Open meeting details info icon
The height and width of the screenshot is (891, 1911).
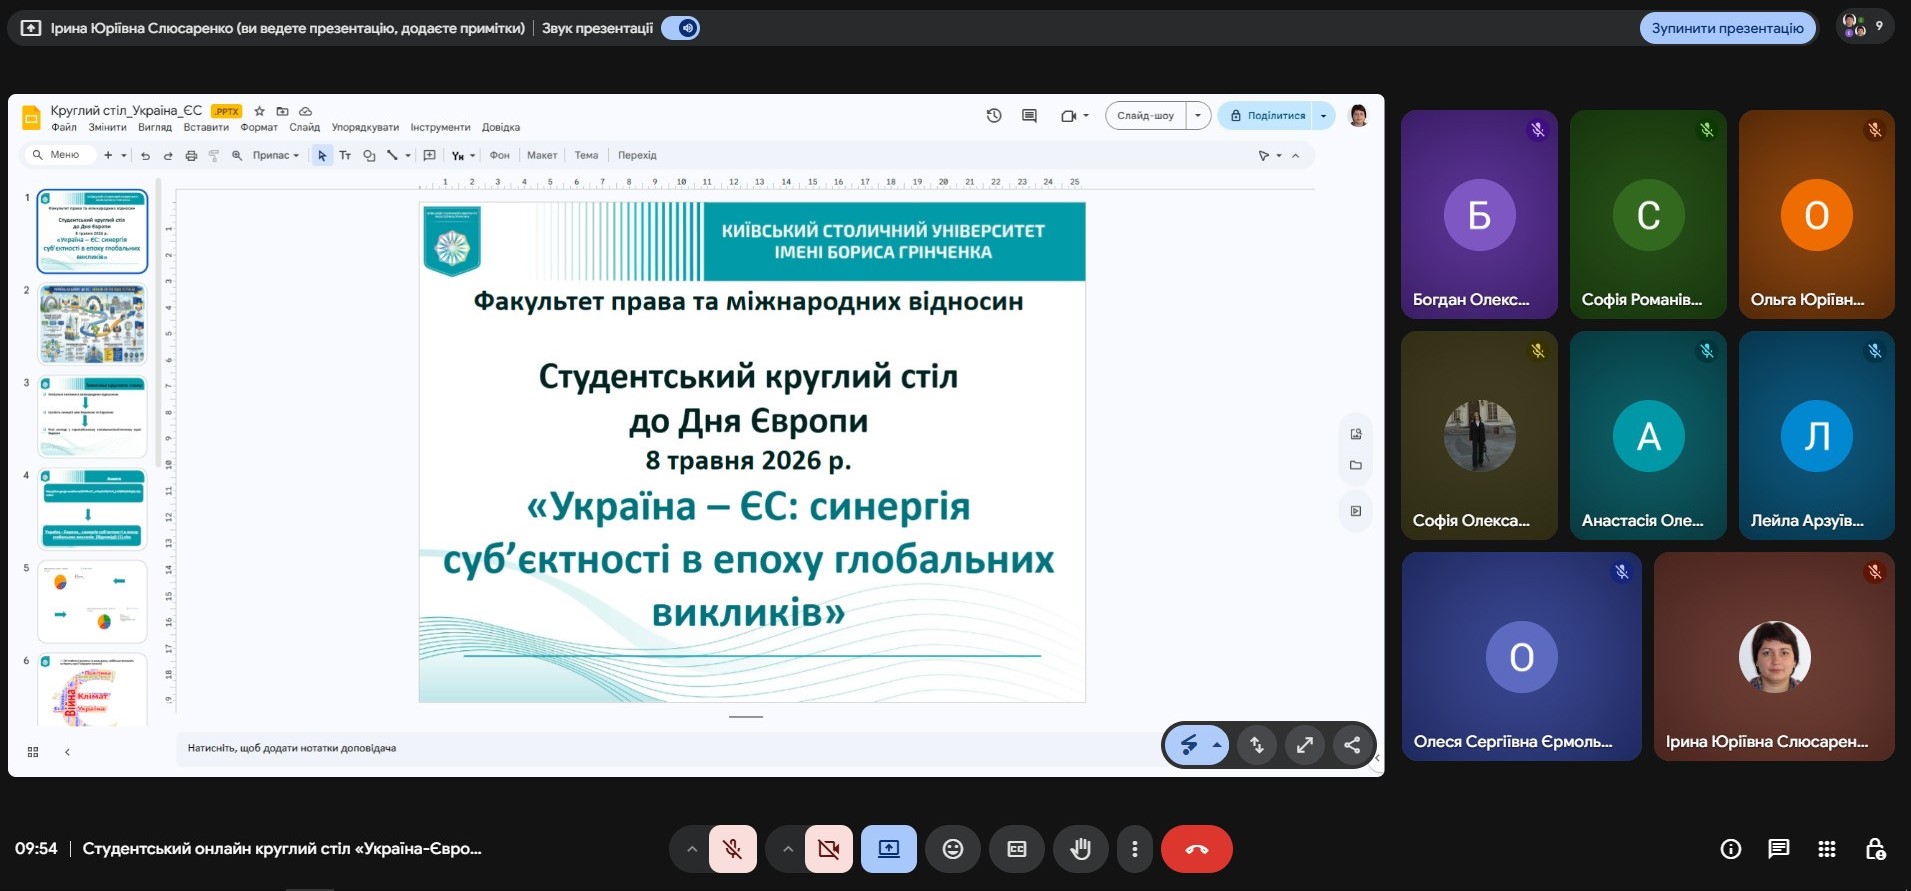coord(1730,849)
